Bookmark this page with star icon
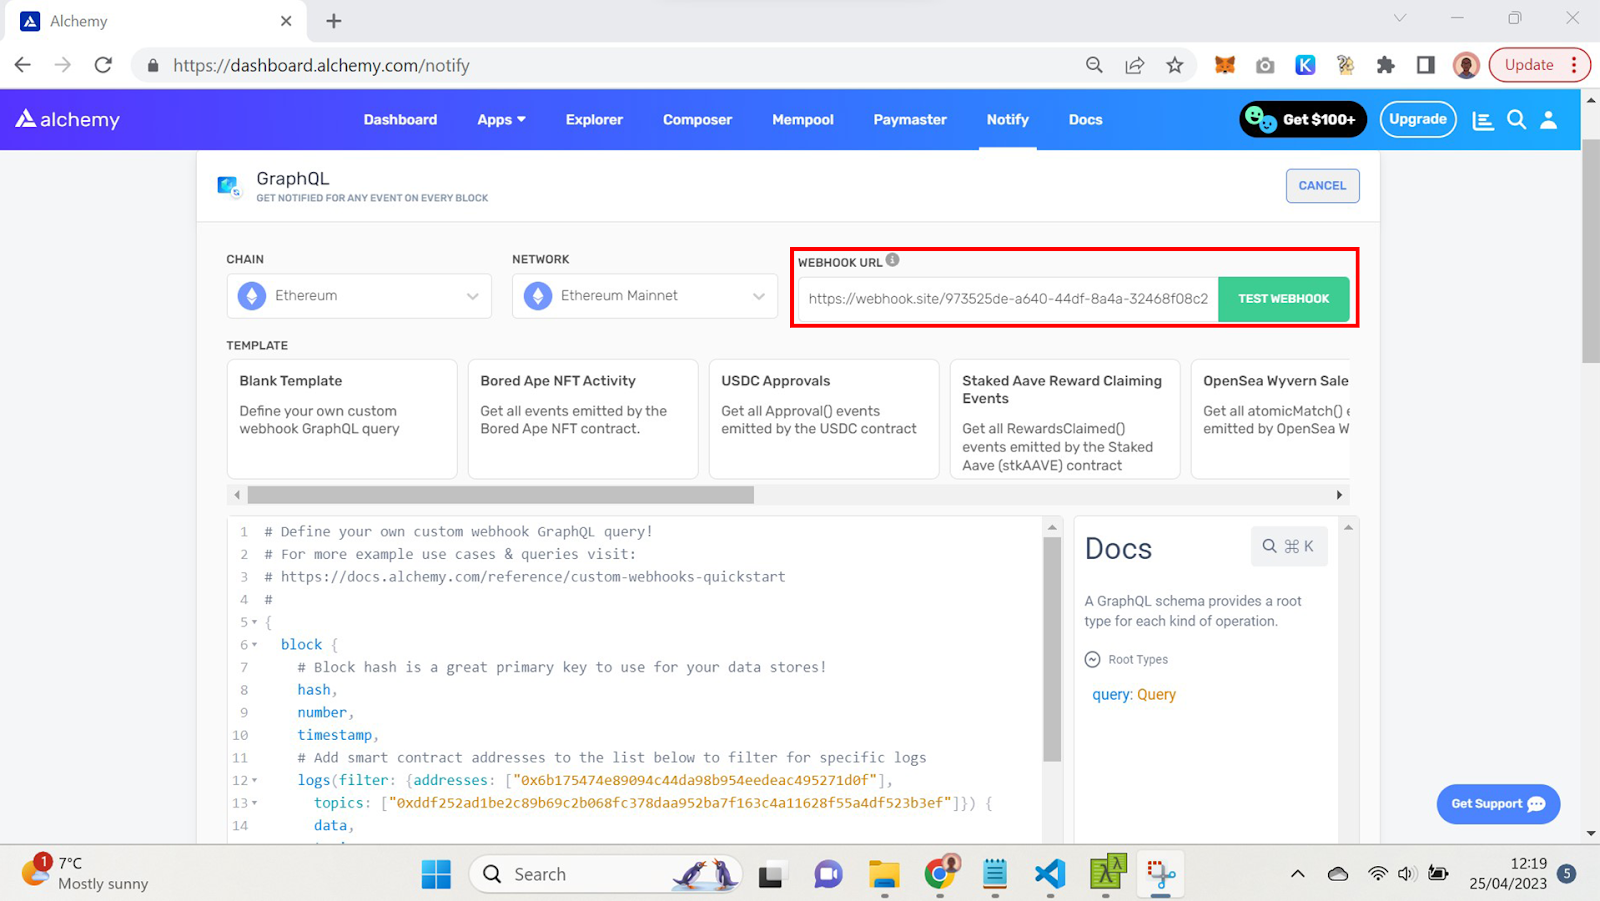The image size is (1600, 901). (1174, 65)
